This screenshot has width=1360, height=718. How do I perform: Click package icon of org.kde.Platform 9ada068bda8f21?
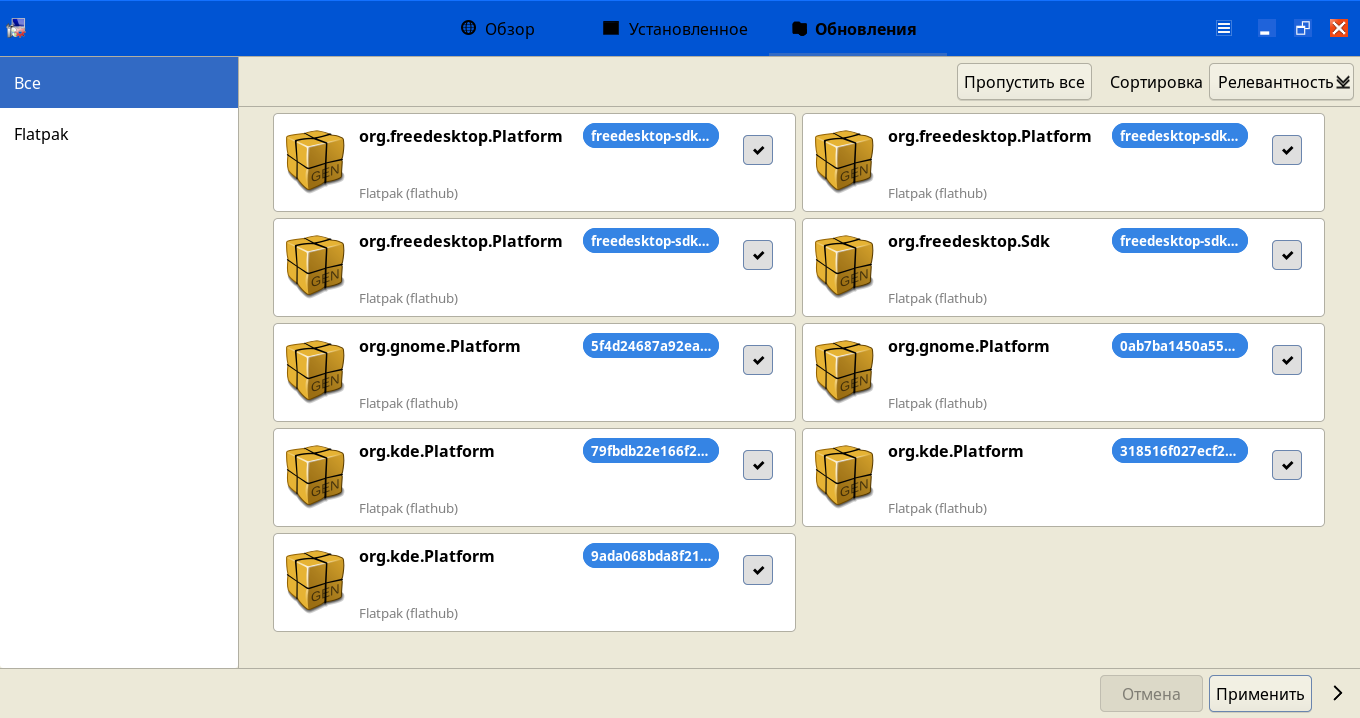point(315,580)
